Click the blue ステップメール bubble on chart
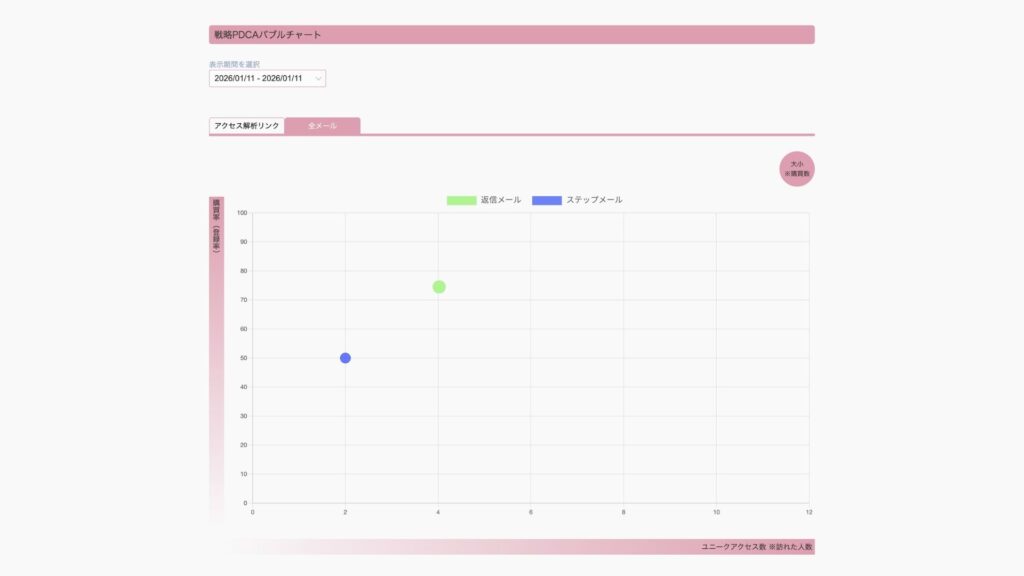Screen dimensions: 1024x576 (345, 358)
